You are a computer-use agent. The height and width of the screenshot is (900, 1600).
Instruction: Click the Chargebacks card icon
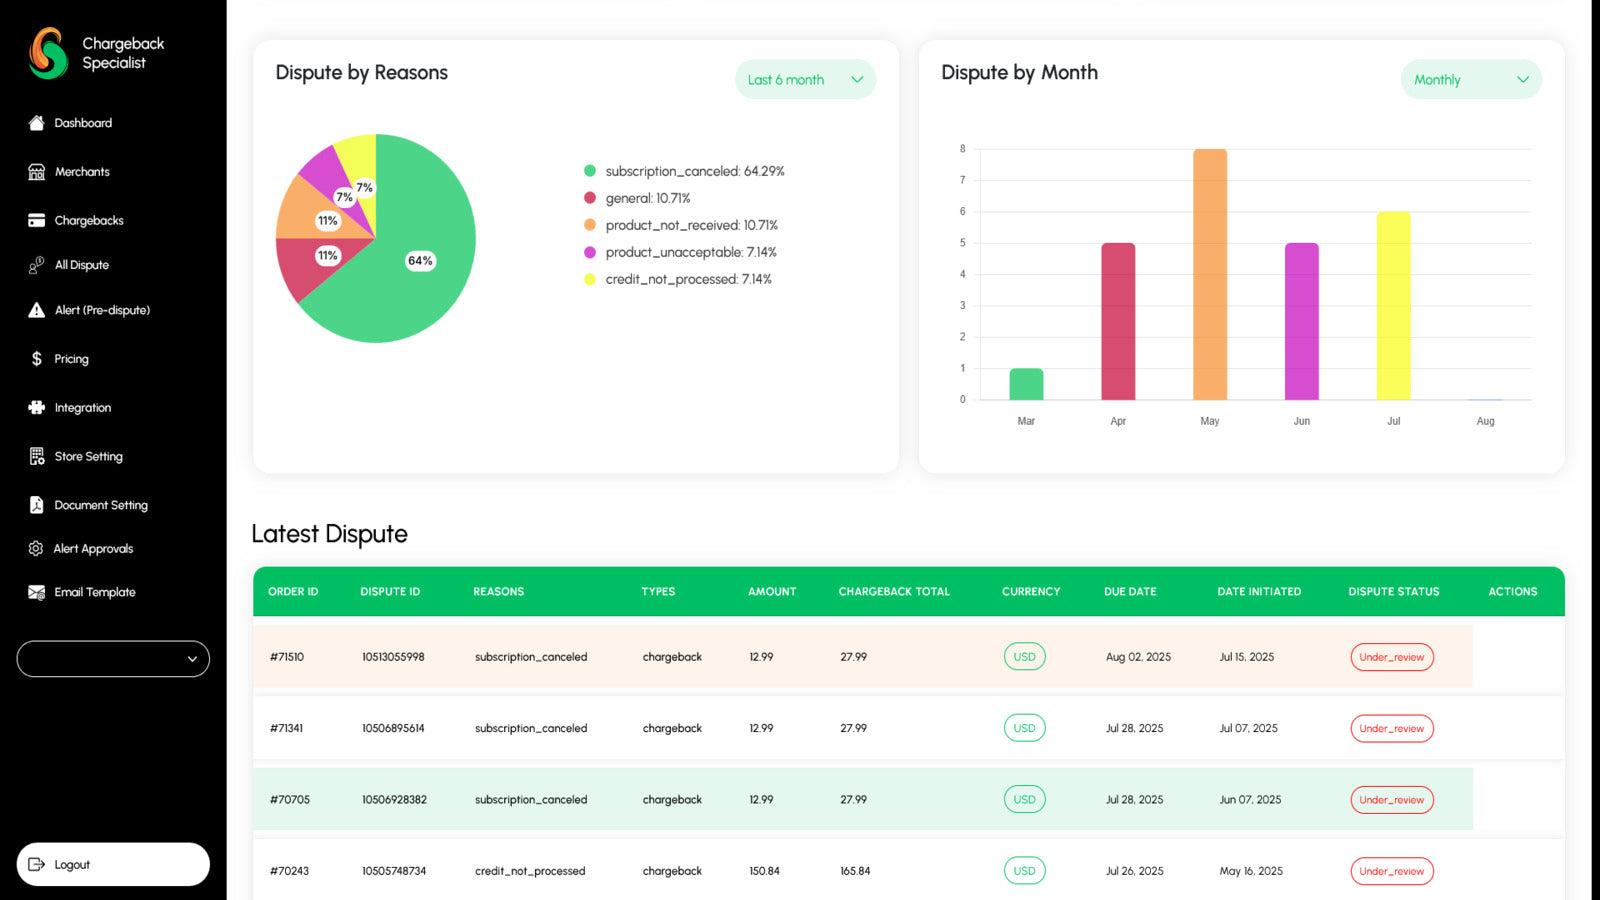(37, 220)
